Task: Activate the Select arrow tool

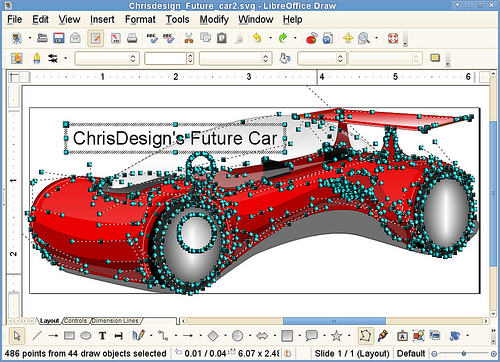Action: click(17, 336)
